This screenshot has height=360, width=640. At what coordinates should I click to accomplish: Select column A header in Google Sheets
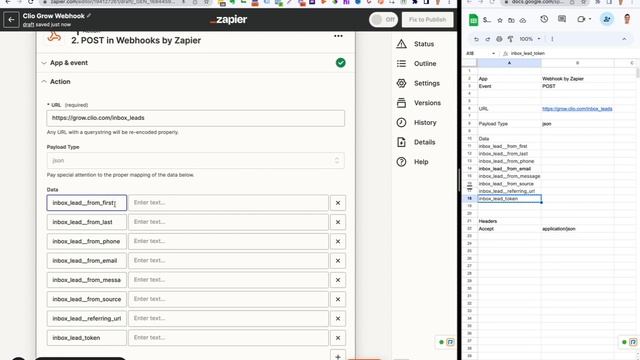tap(509, 63)
